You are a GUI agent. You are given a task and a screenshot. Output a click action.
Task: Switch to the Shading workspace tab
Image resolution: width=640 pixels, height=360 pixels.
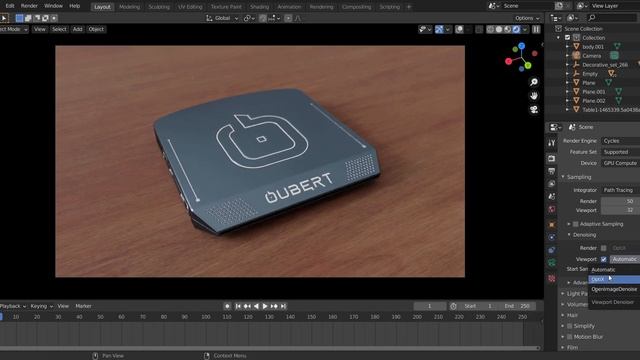tap(259, 7)
